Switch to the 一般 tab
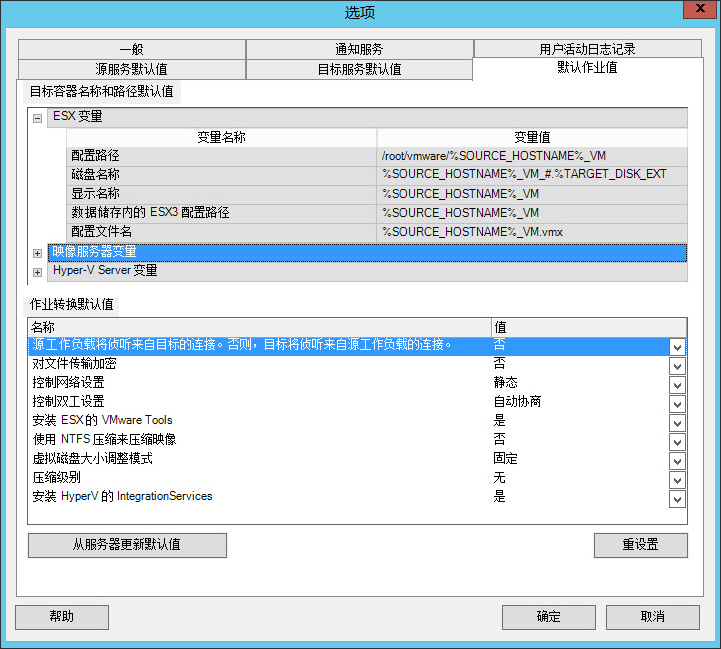The height and width of the screenshot is (649, 721). click(x=131, y=49)
